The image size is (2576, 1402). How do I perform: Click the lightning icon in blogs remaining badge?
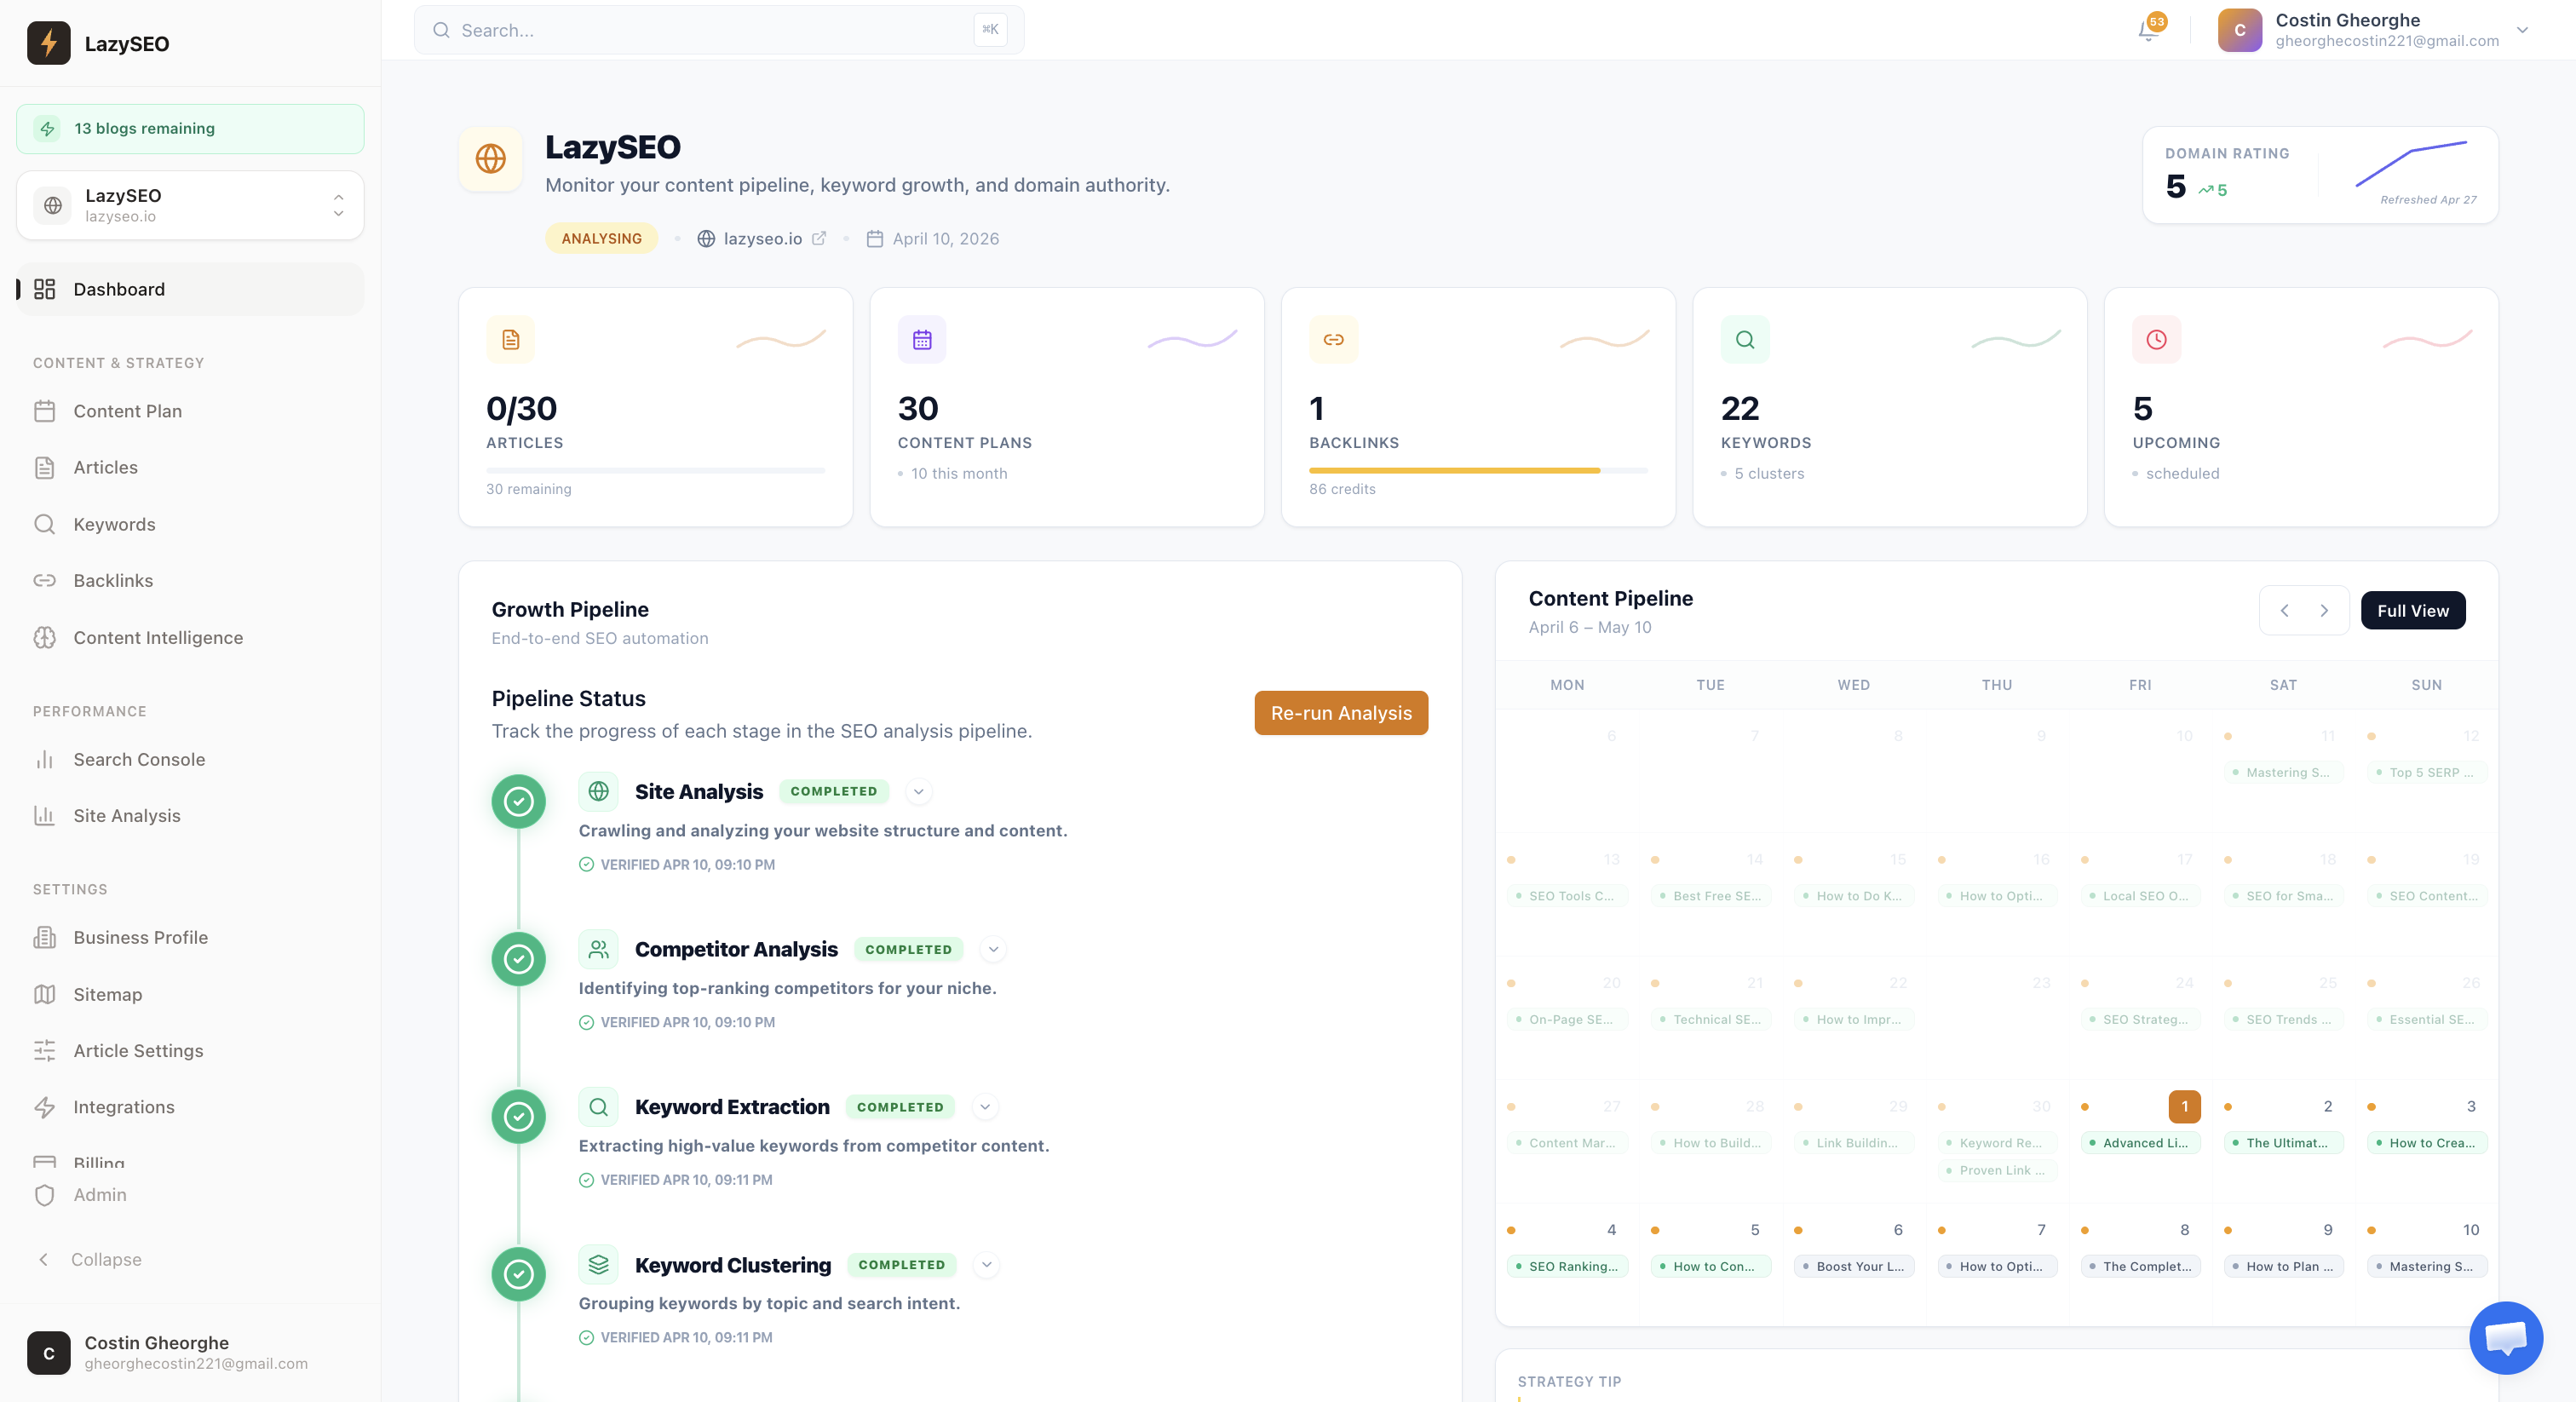click(47, 129)
